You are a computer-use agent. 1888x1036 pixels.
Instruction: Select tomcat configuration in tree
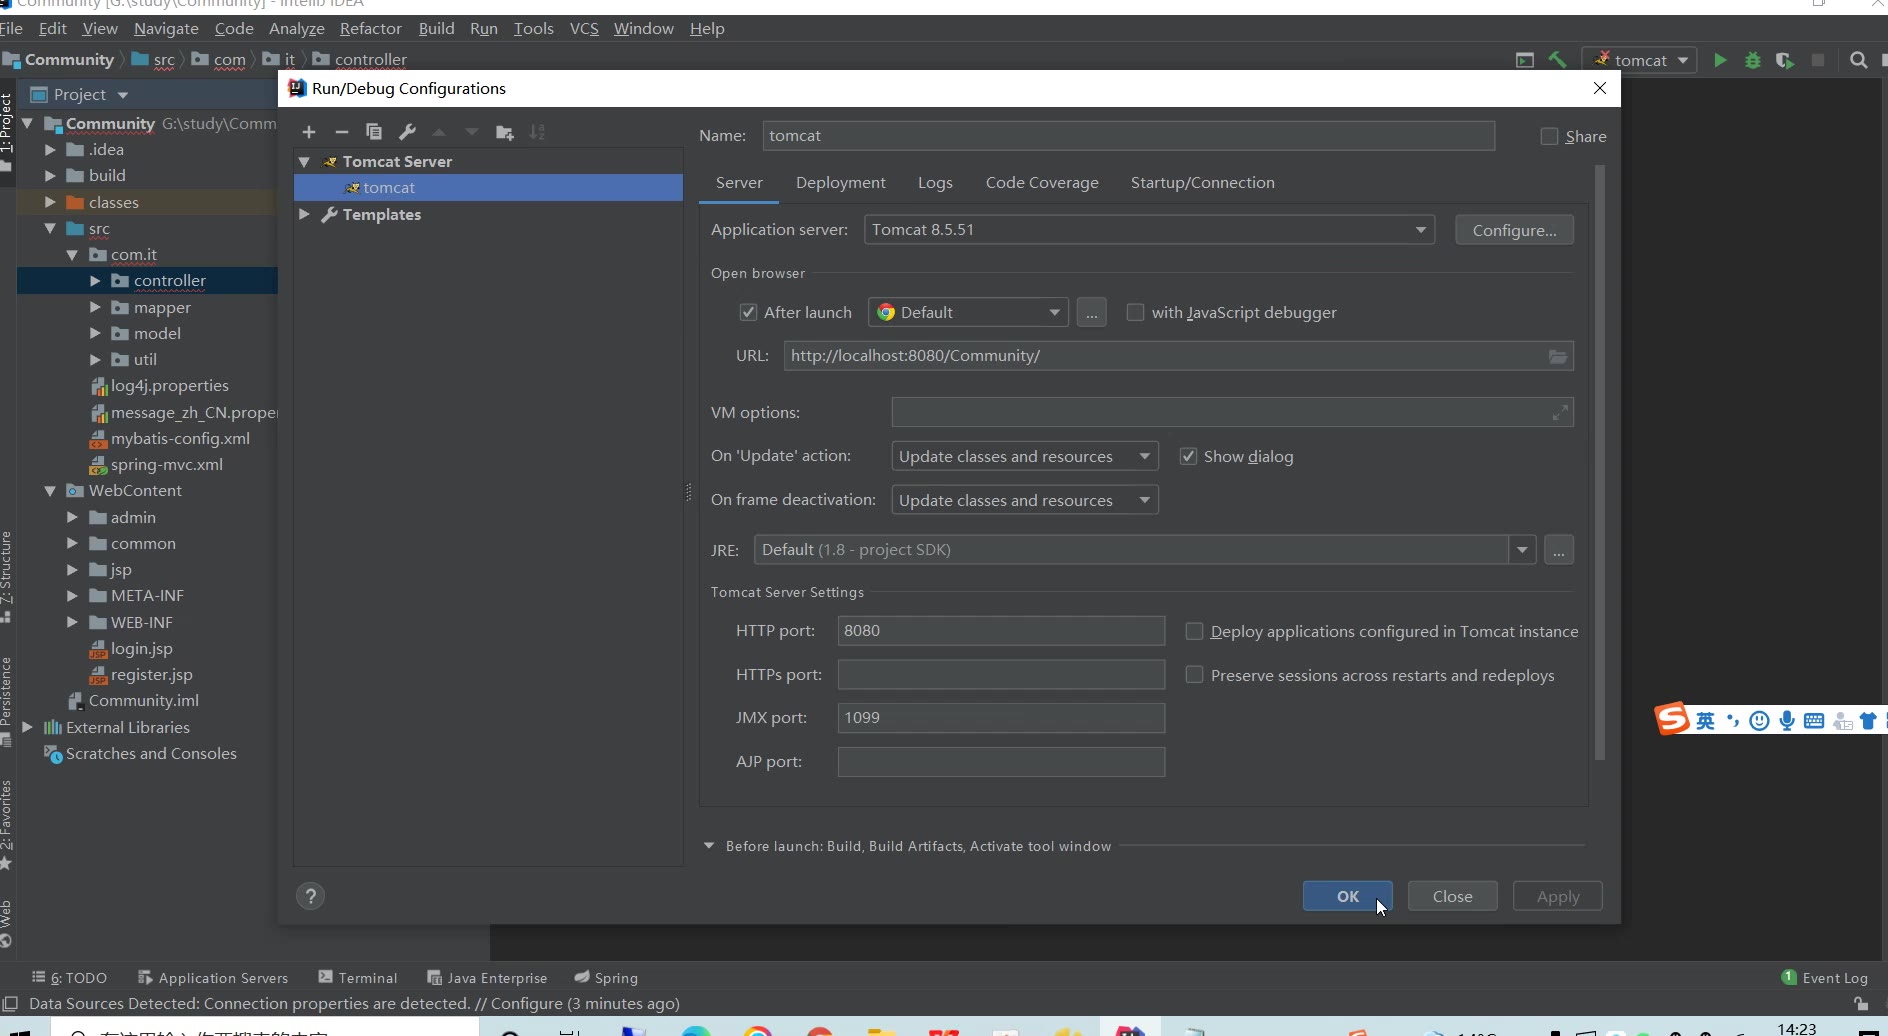[x=488, y=188]
